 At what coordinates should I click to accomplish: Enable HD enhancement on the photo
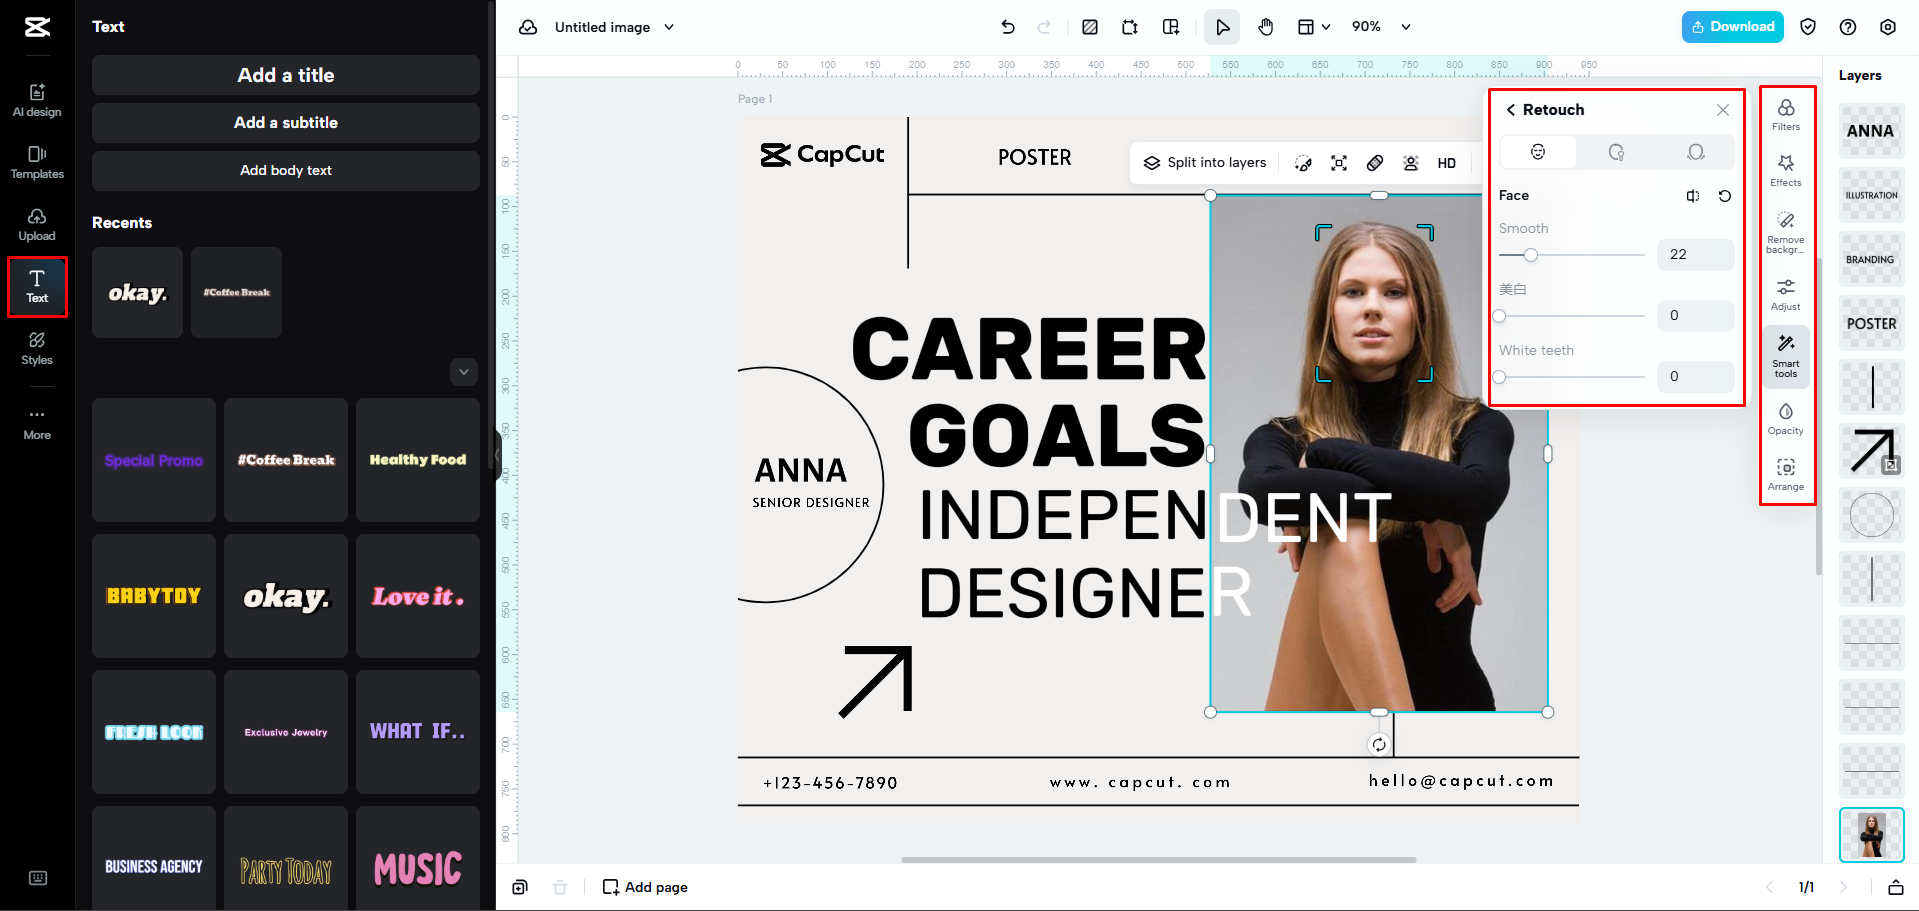click(1446, 162)
